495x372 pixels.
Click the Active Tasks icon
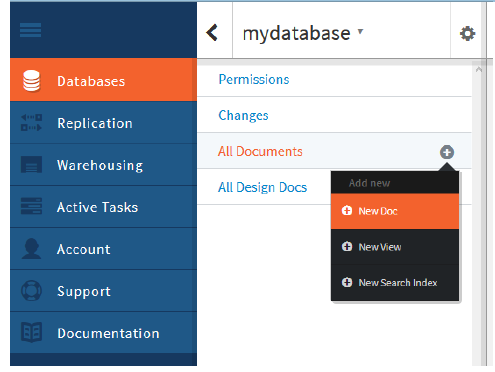(x=31, y=206)
